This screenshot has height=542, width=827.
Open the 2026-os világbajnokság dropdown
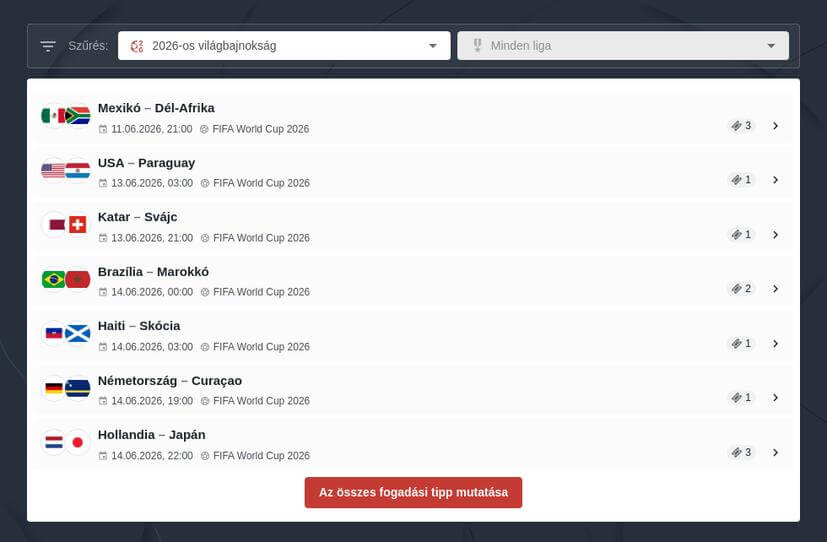(x=284, y=46)
